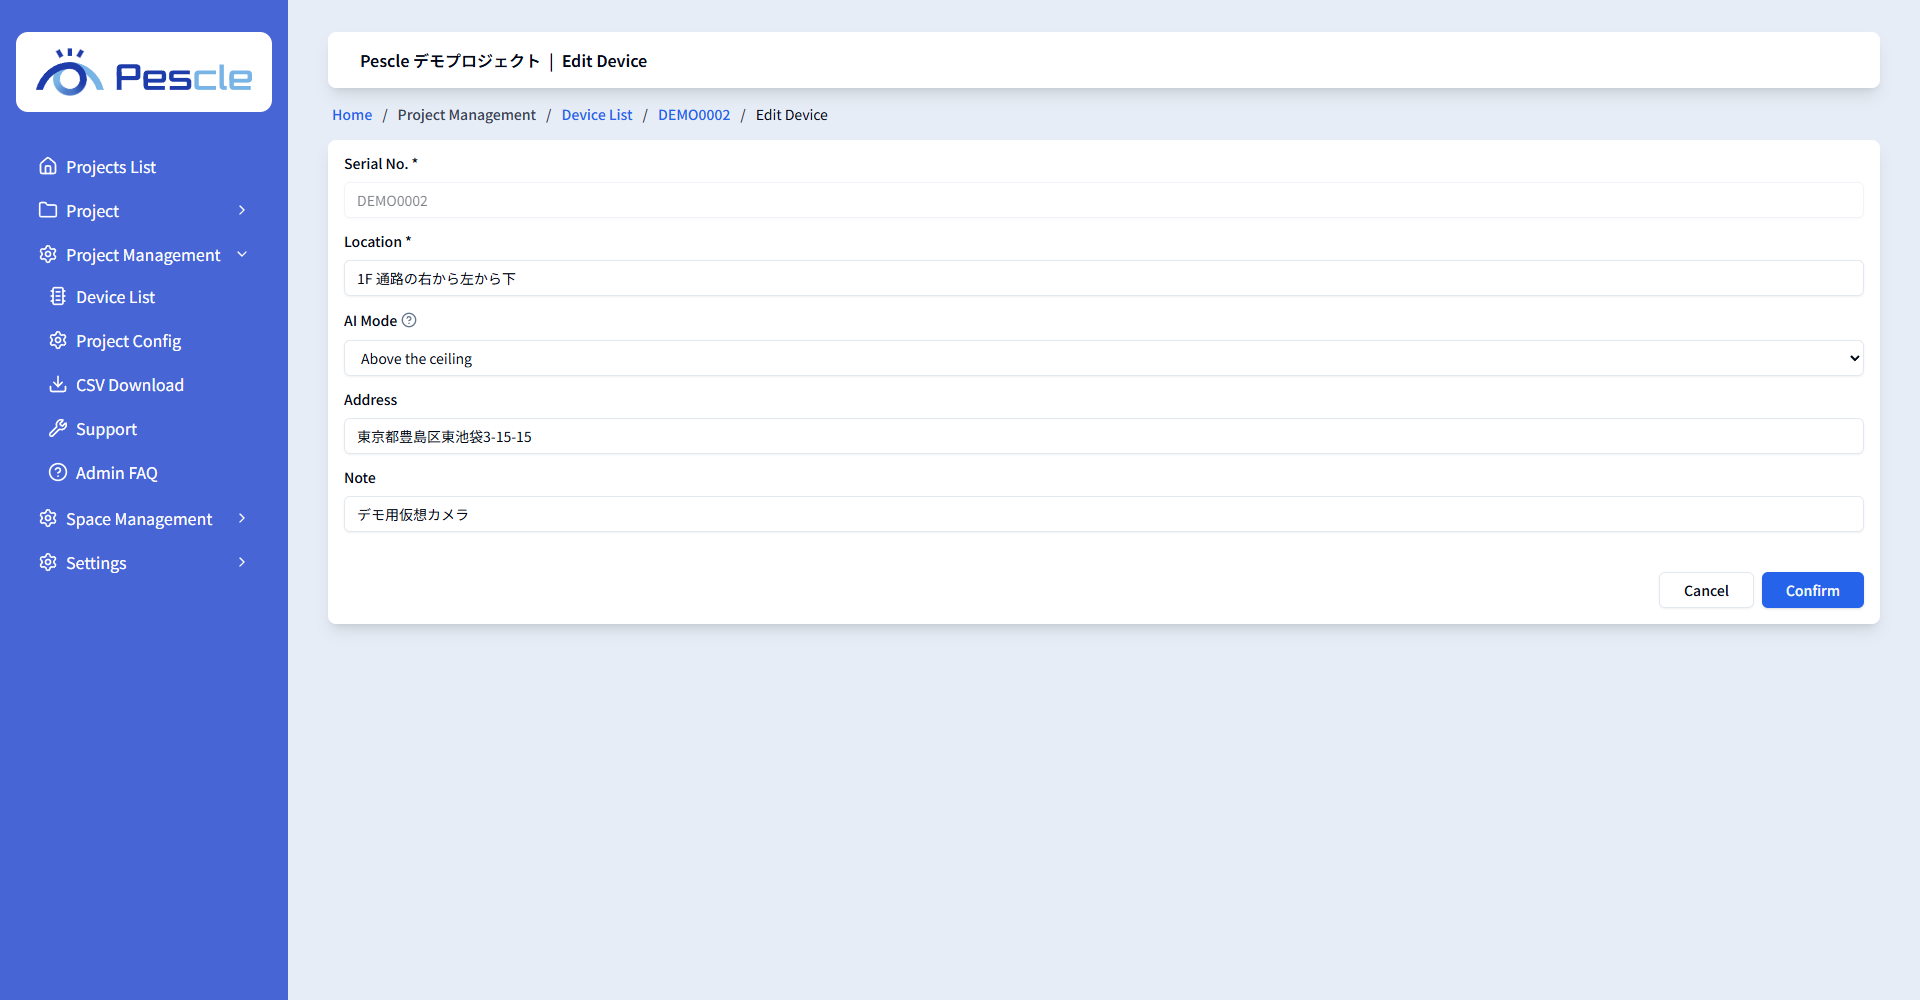1920x1000 pixels.
Task: Click the Admin FAQ question icon
Action: pos(58,472)
